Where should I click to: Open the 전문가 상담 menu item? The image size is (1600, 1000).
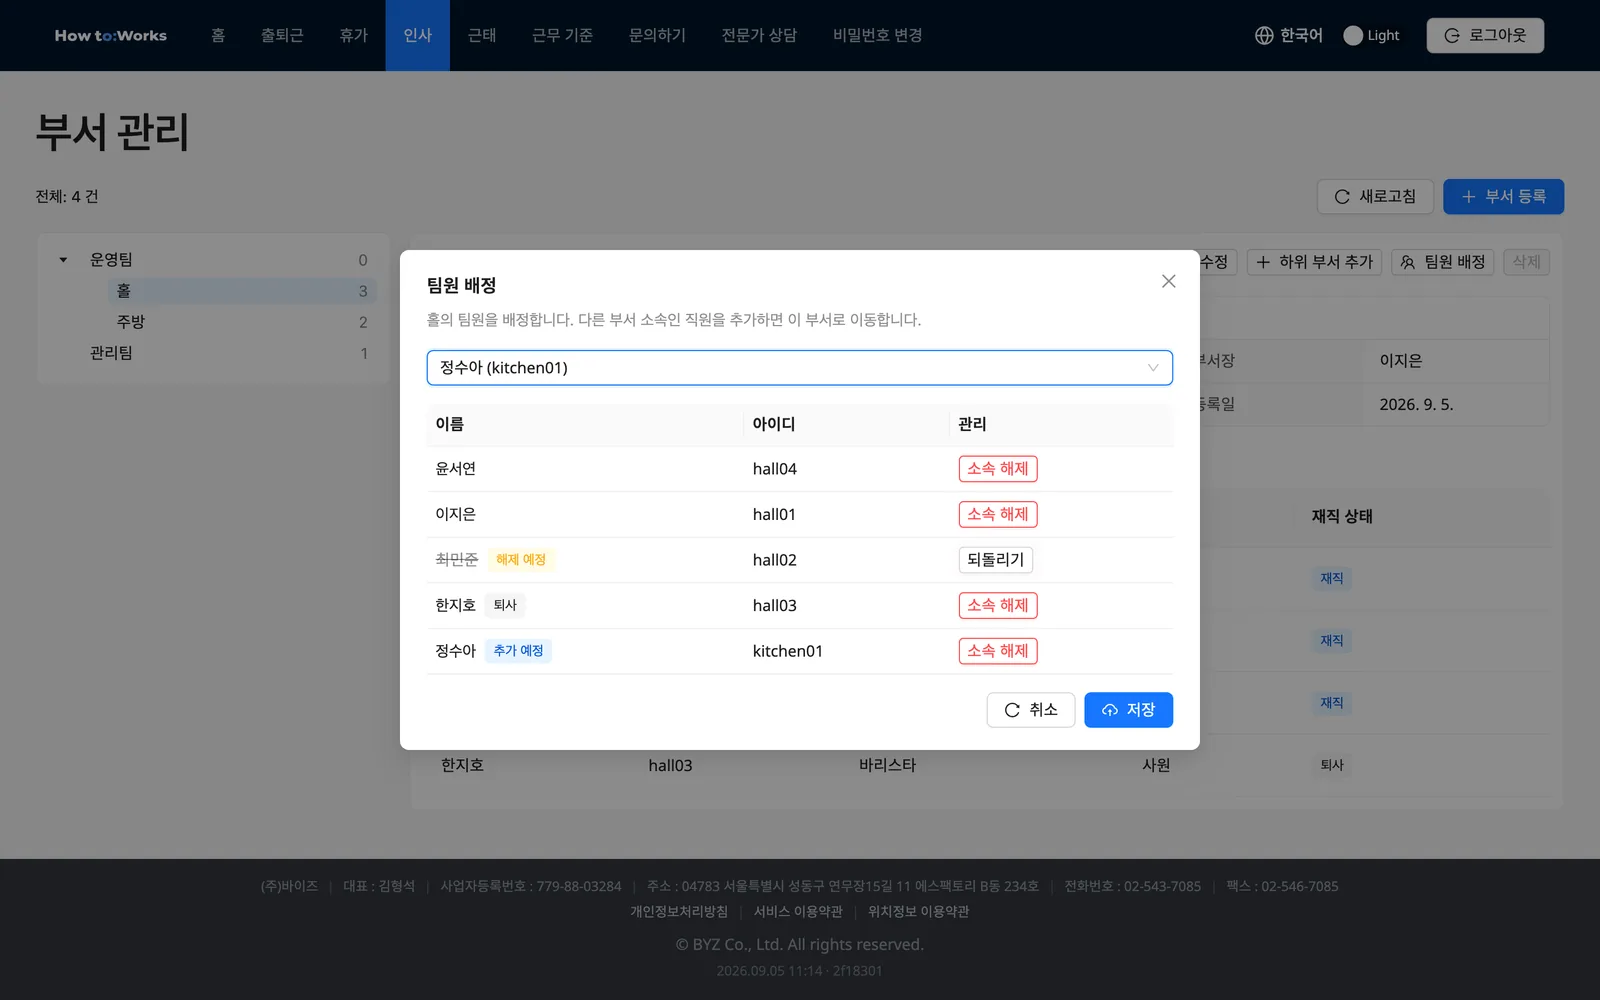coord(759,35)
